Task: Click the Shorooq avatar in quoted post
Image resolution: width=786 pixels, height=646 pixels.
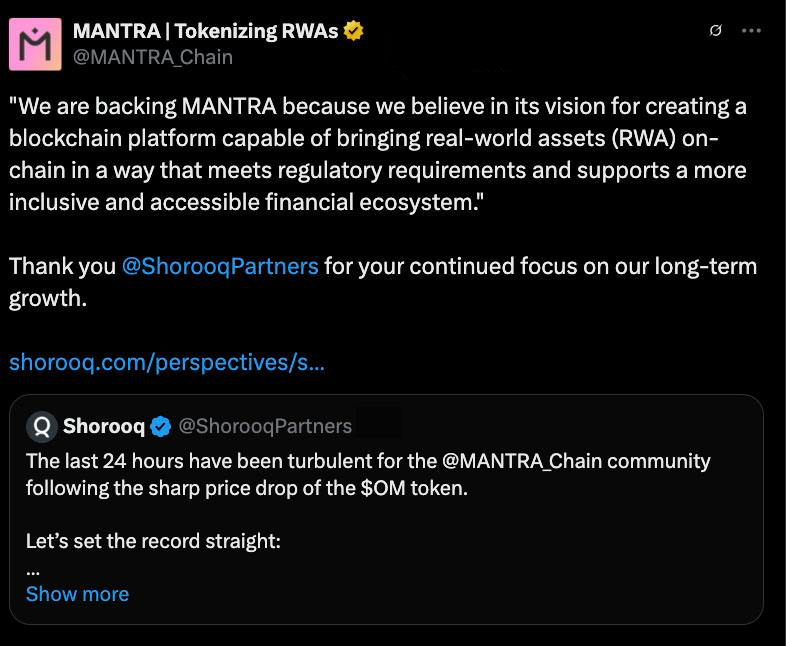Action: point(42,427)
